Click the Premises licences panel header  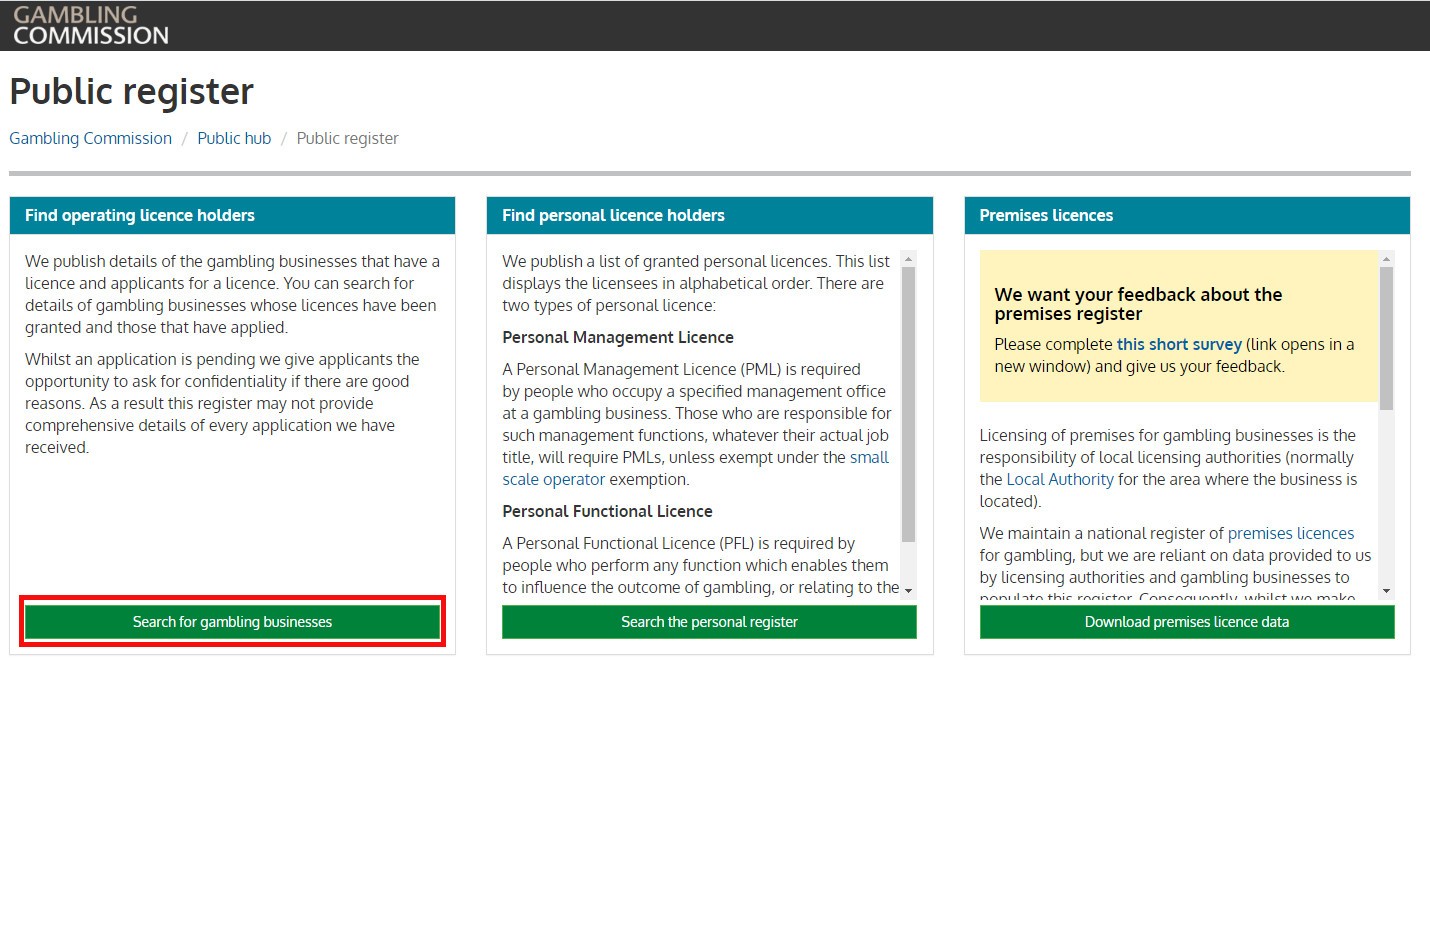[x=1186, y=215]
